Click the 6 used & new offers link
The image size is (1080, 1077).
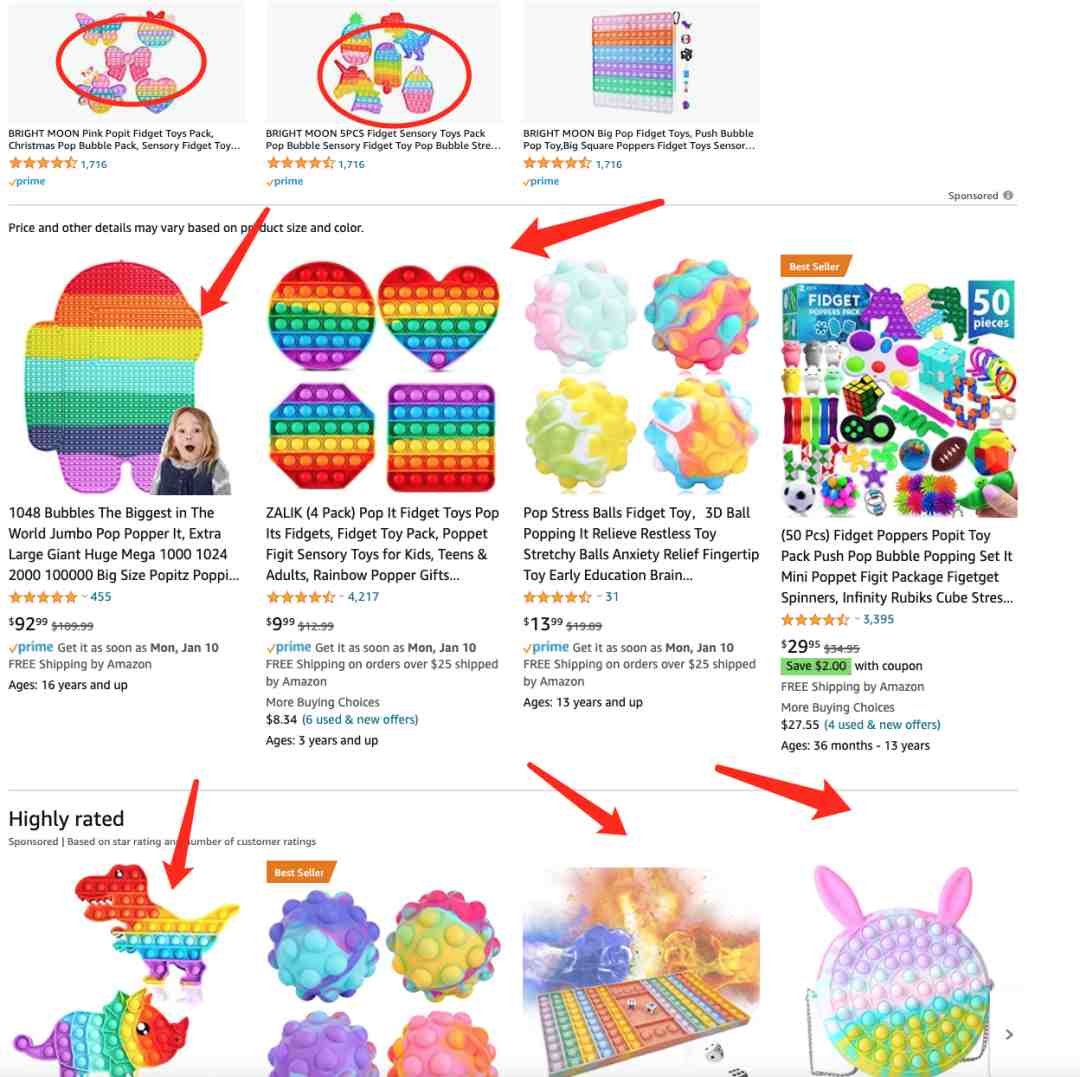coord(360,720)
